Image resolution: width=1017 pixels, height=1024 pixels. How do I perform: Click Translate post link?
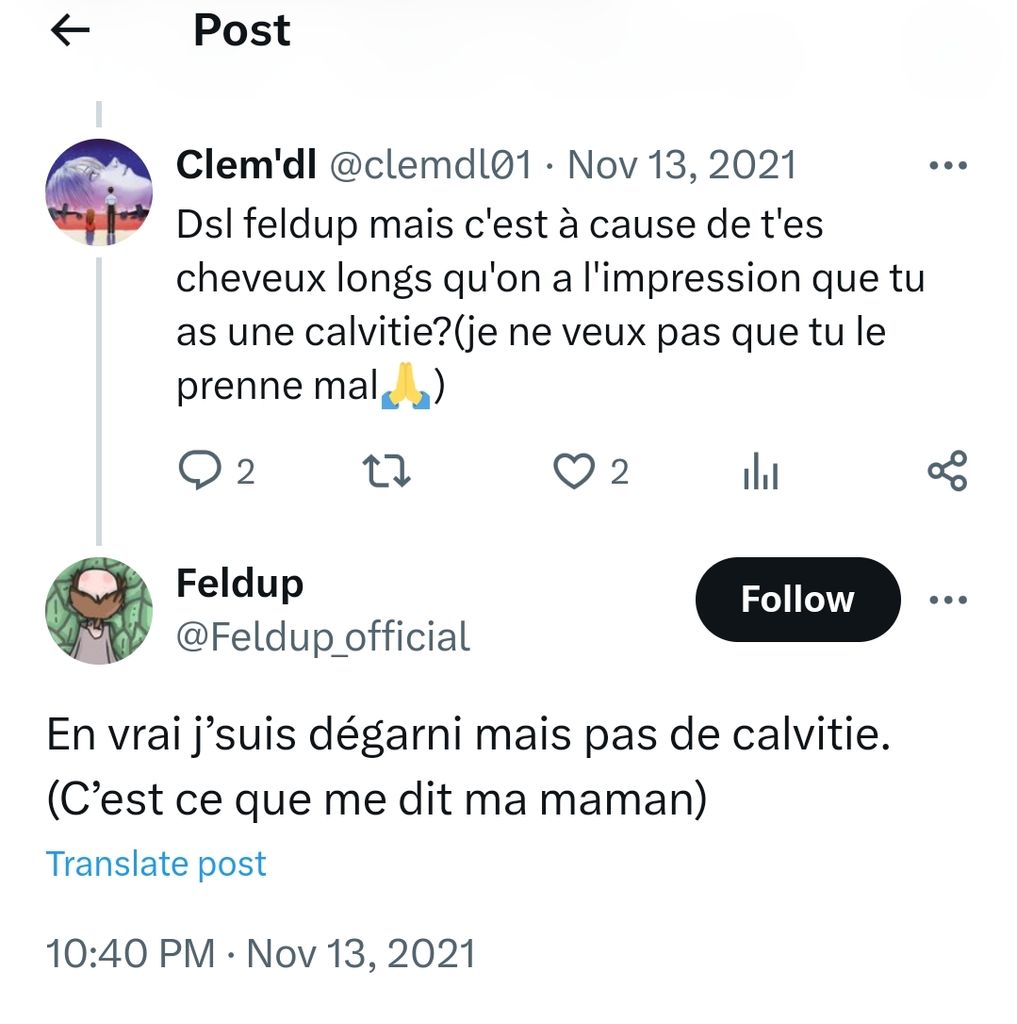pyautogui.click(x=156, y=863)
